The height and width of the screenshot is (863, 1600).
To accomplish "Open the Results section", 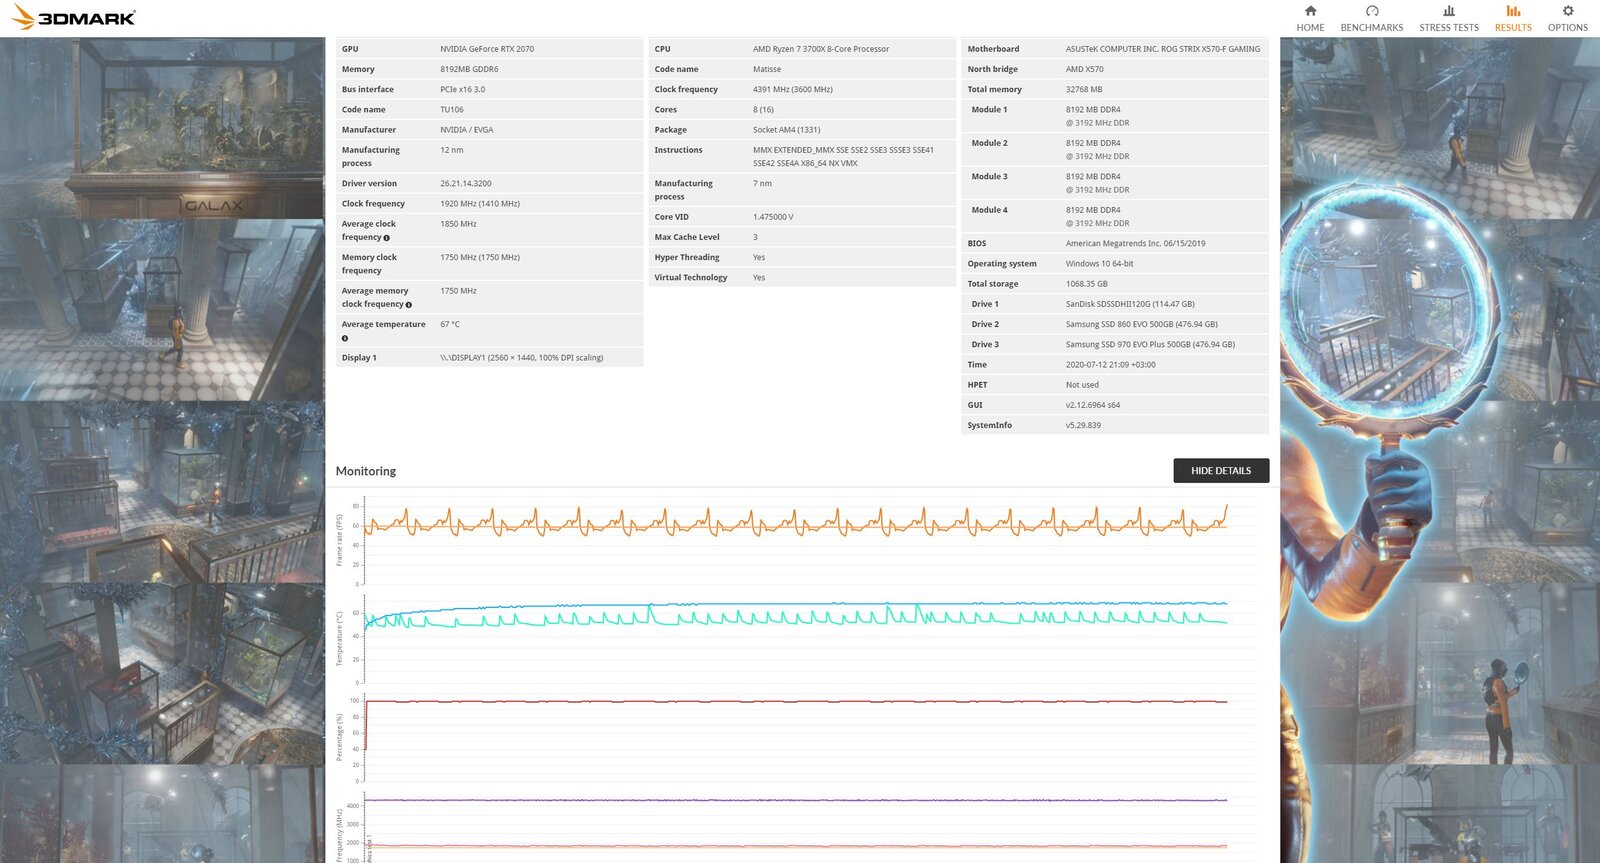I will coord(1513,18).
